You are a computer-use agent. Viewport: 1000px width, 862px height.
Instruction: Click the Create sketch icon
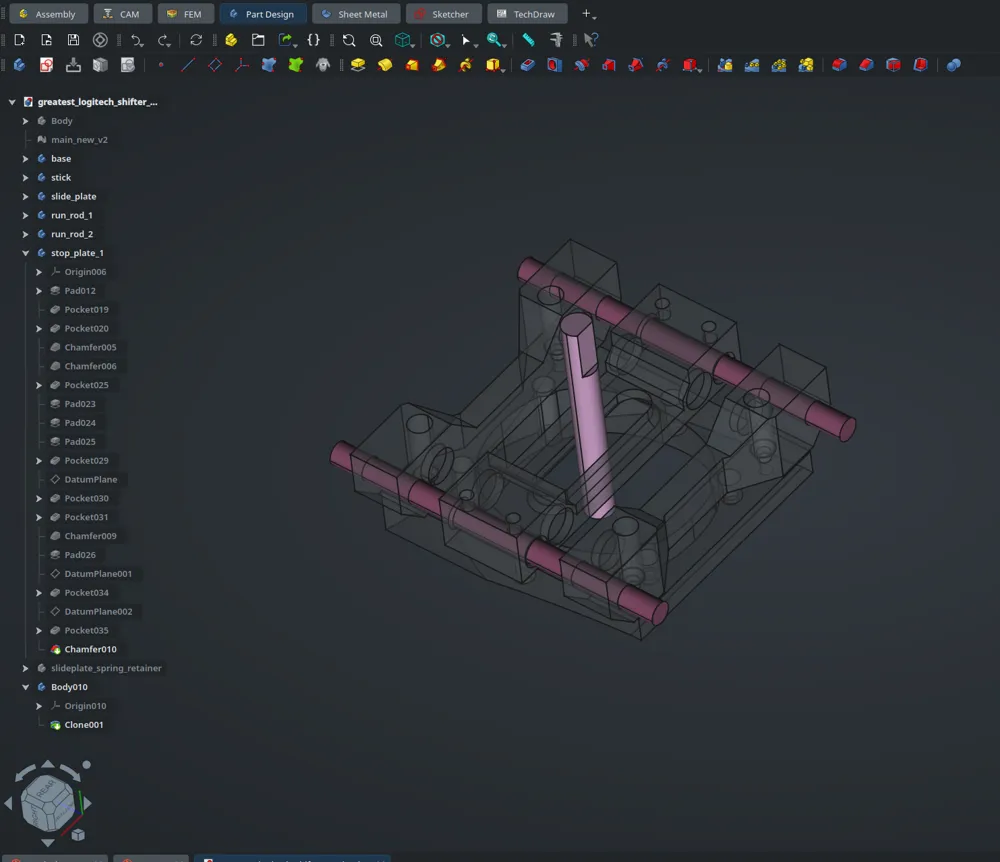point(47,65)
